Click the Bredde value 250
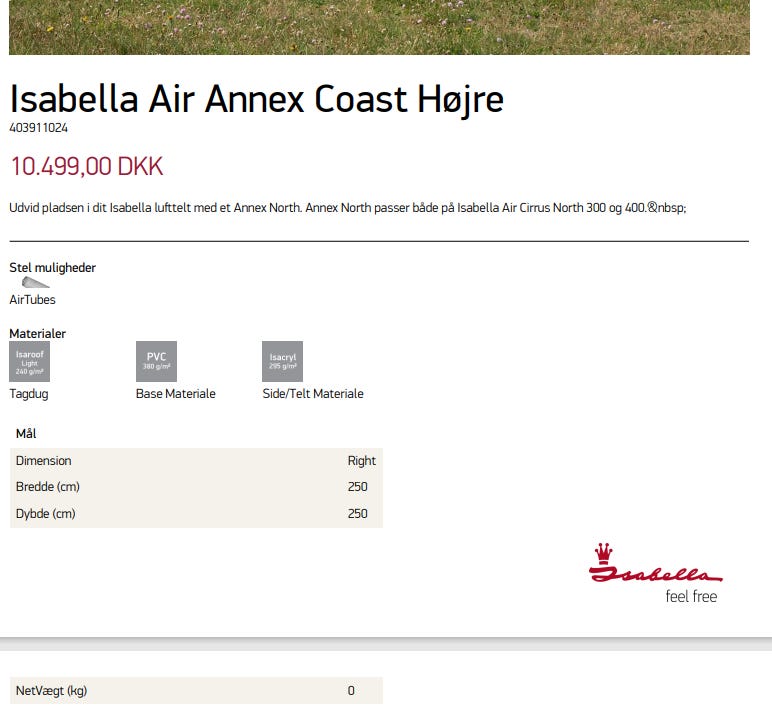This screenshot has height=725, width=772. [x=357, y=487]
